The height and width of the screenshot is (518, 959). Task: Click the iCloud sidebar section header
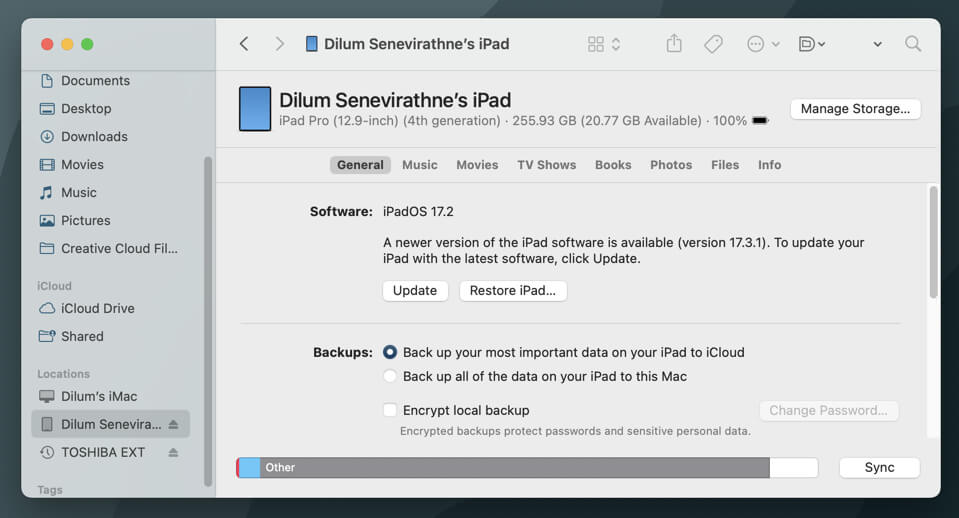click(54, 286)
